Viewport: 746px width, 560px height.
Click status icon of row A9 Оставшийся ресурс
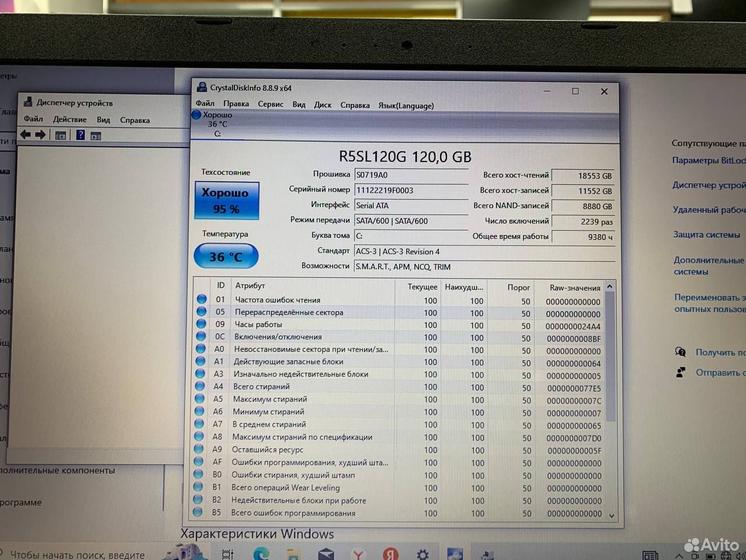[x=199, y=449]
